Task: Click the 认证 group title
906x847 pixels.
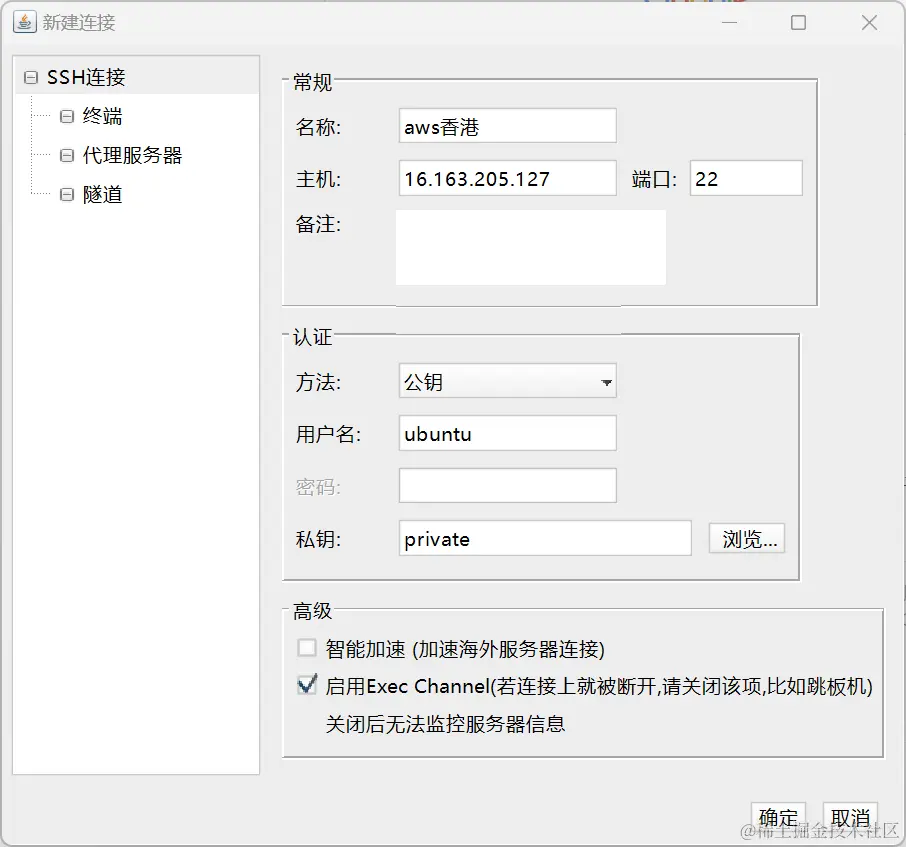Action: coord(312,337)
